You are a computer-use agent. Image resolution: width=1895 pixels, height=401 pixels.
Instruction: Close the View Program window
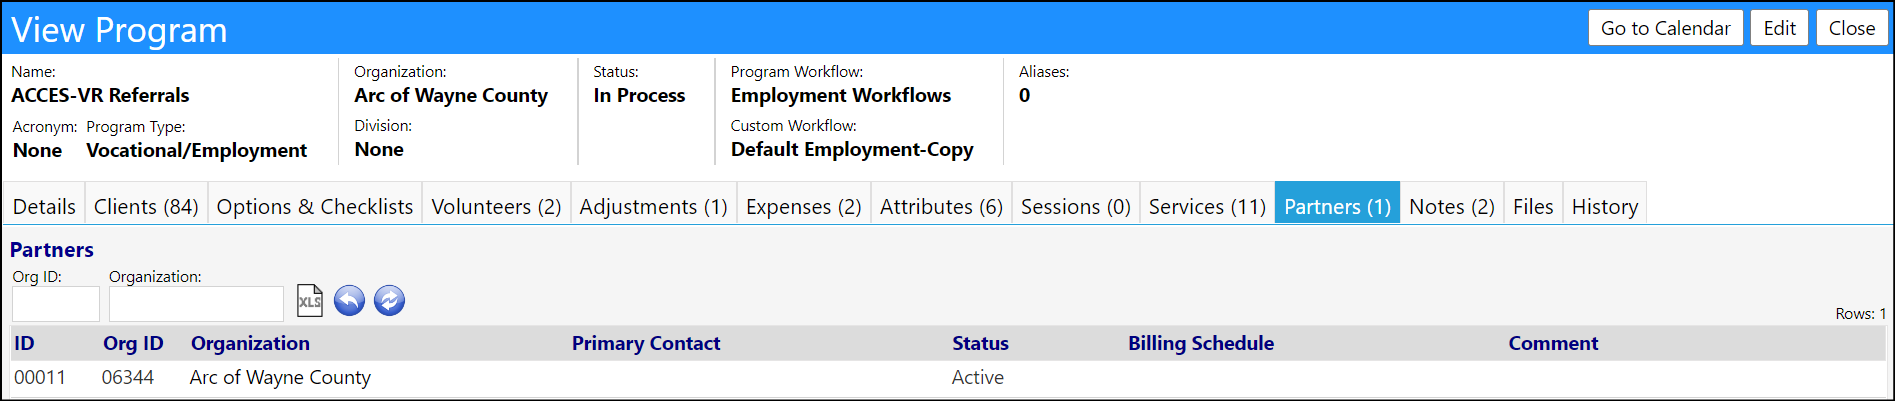pyautogui.click(x=1851, y=28)
